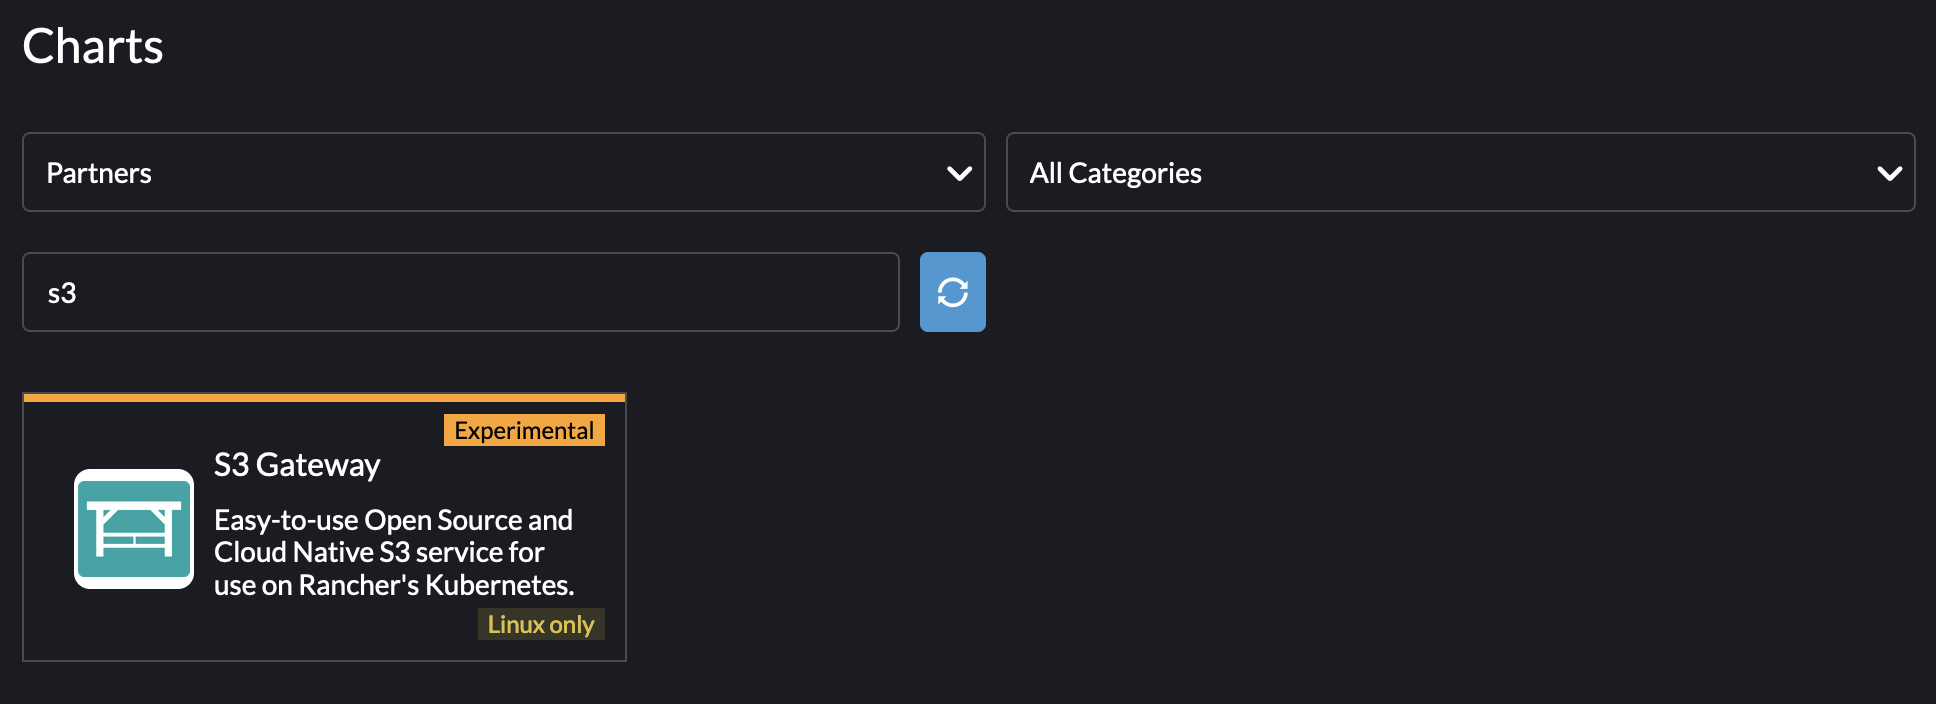Open the Partners repository dropdown
The image size is (1936, 704).
click(x=503, y=172)
